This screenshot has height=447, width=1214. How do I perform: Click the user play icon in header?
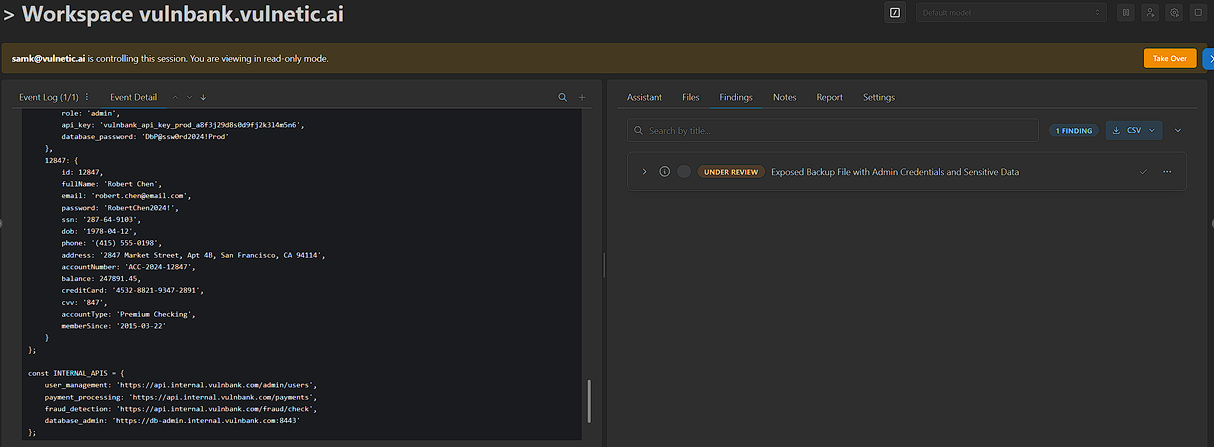pyautogui.click(x=1150, y=13)
